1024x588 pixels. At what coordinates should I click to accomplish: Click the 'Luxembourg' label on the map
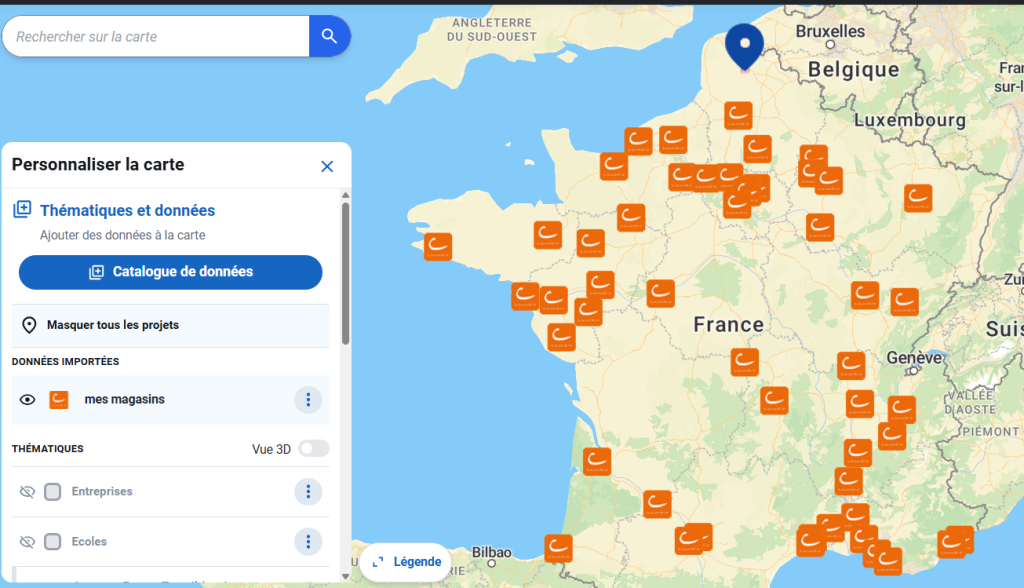[x=910, y=120]
